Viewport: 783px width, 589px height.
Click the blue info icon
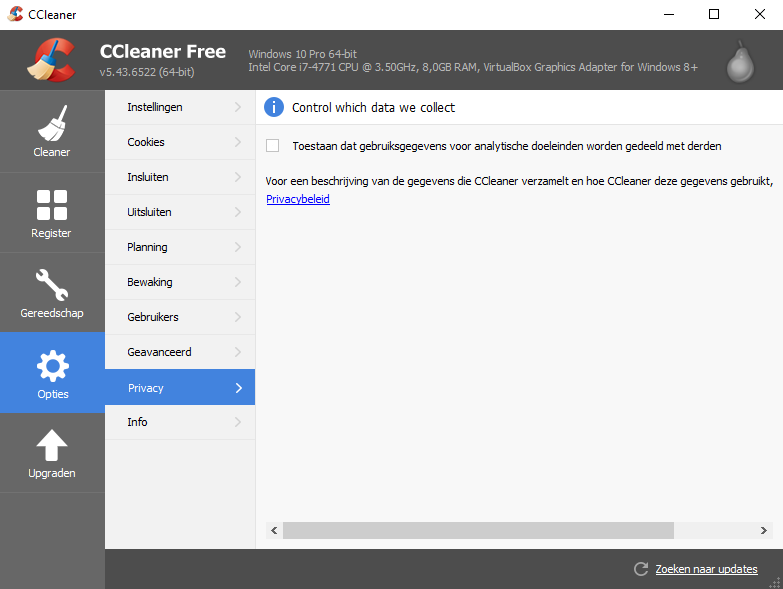274,107
